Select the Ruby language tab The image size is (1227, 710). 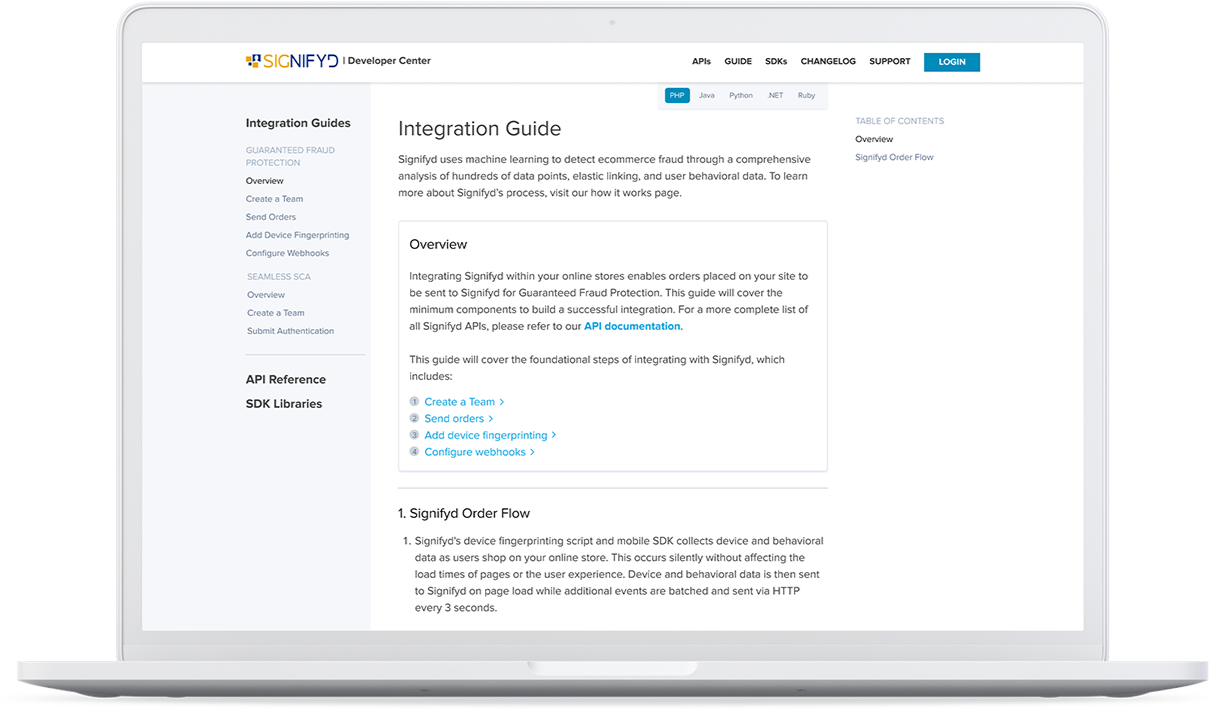click(806, 96)
